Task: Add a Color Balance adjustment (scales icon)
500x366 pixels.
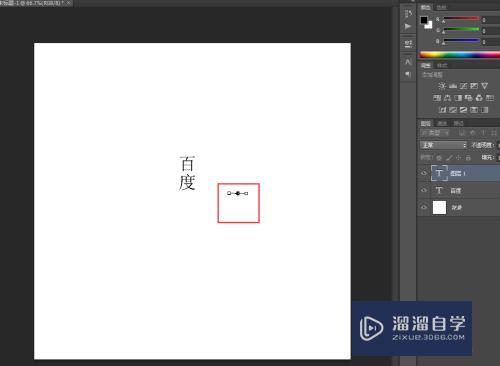Action: tap(447, 98)
